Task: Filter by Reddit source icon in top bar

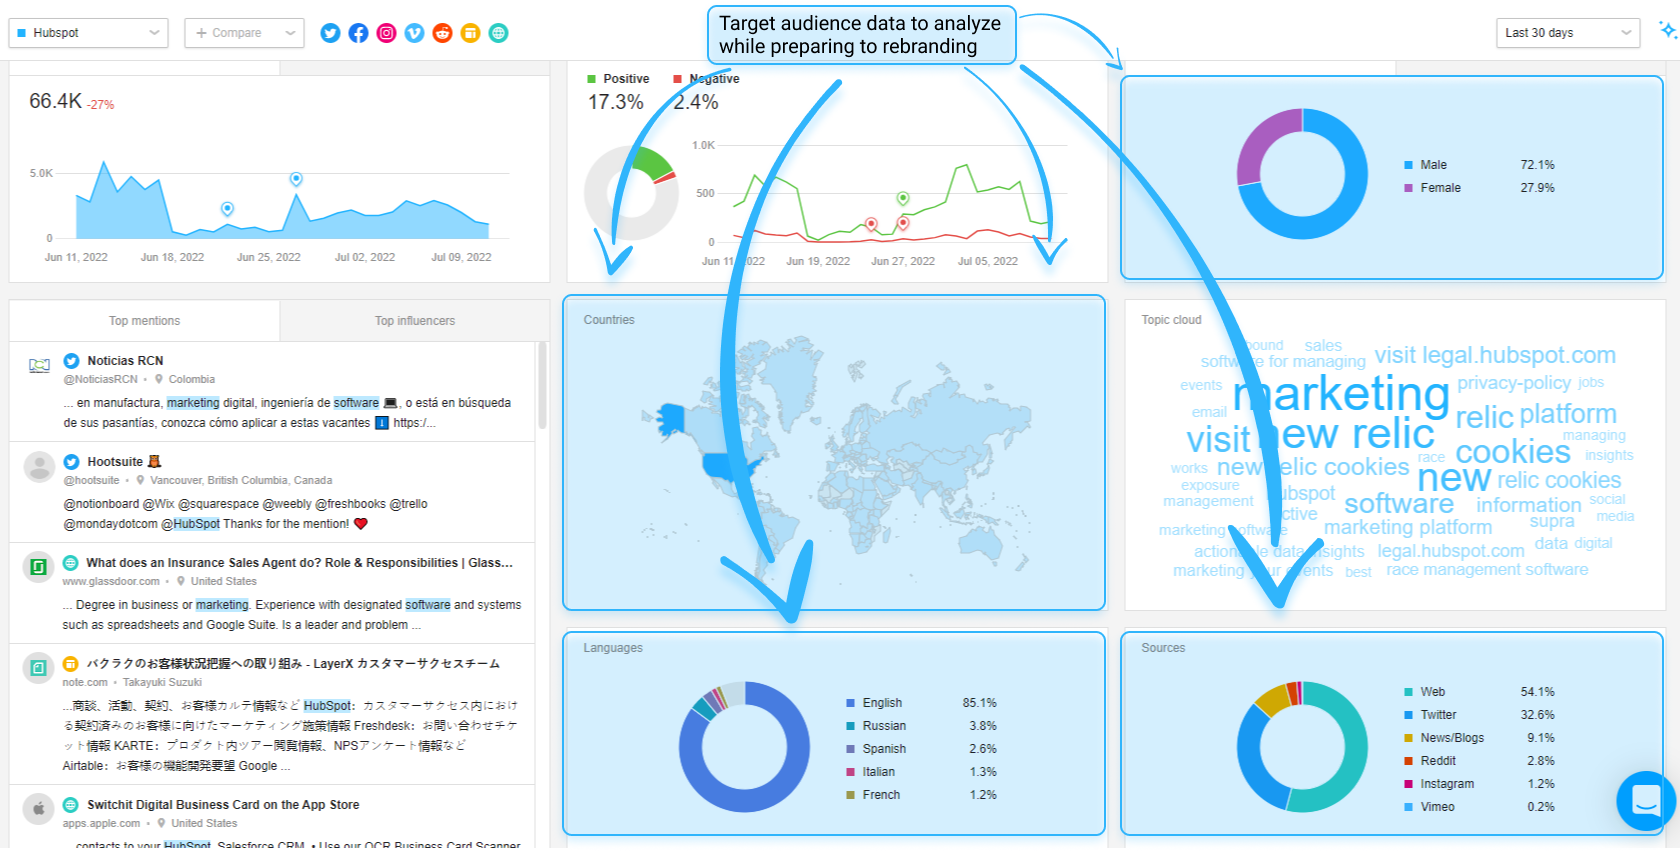Action: pos(442,33)
